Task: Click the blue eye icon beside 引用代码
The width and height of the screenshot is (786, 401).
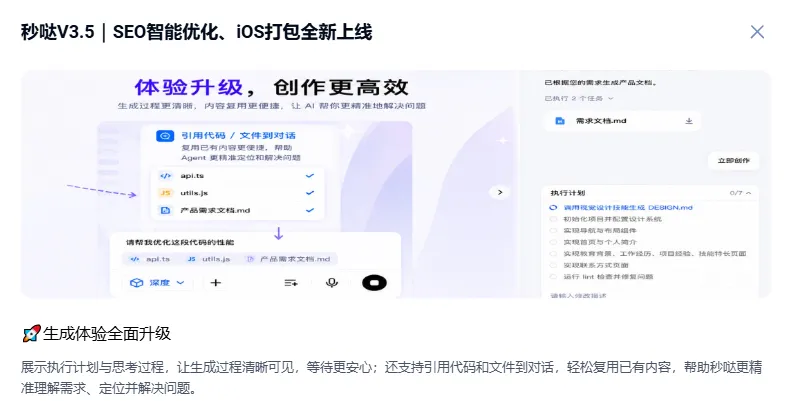Action: pyautogui.click(x=165, y=136)
